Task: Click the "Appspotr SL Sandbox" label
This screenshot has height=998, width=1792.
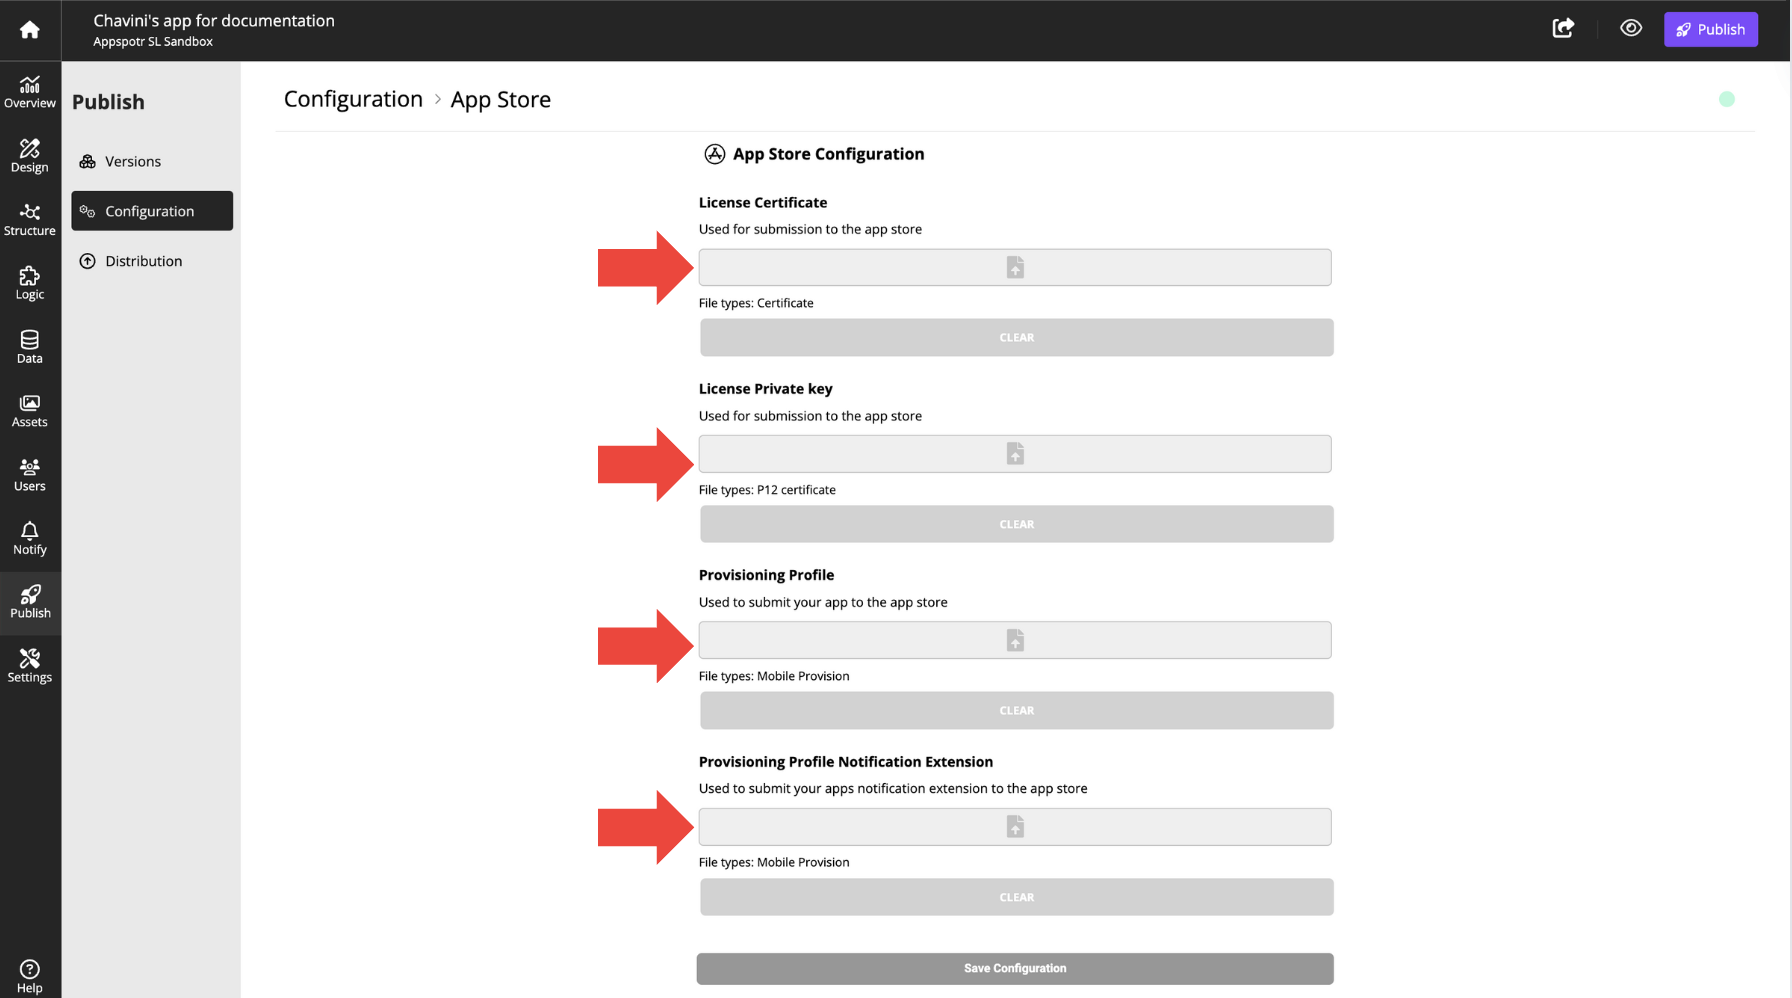Action: (153, 42)
